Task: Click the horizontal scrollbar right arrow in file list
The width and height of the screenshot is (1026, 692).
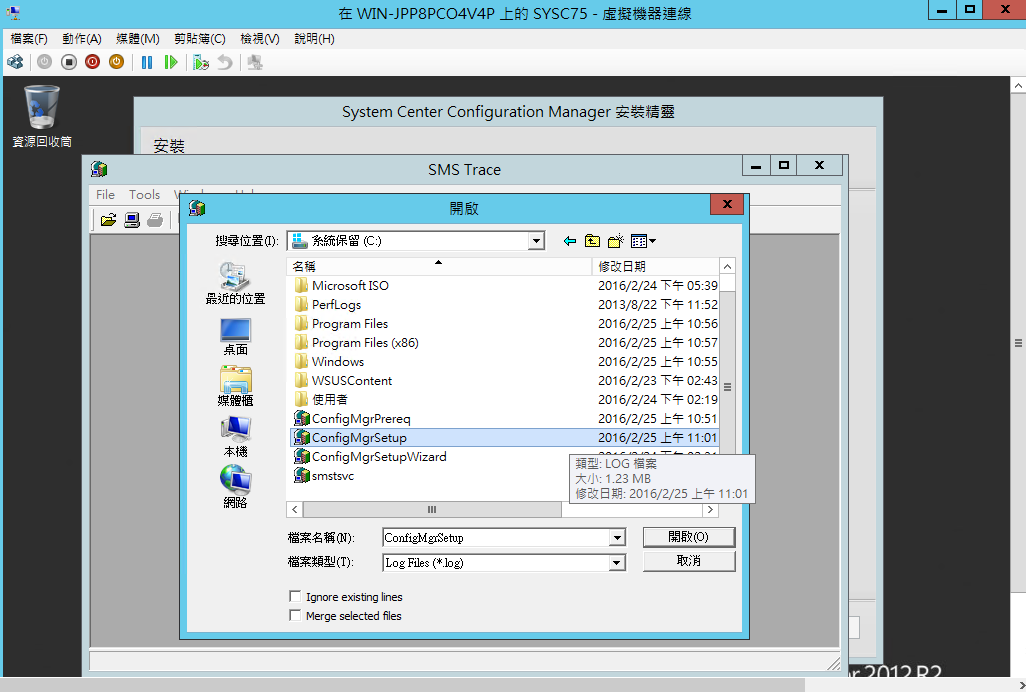Action: pos(711,510)
